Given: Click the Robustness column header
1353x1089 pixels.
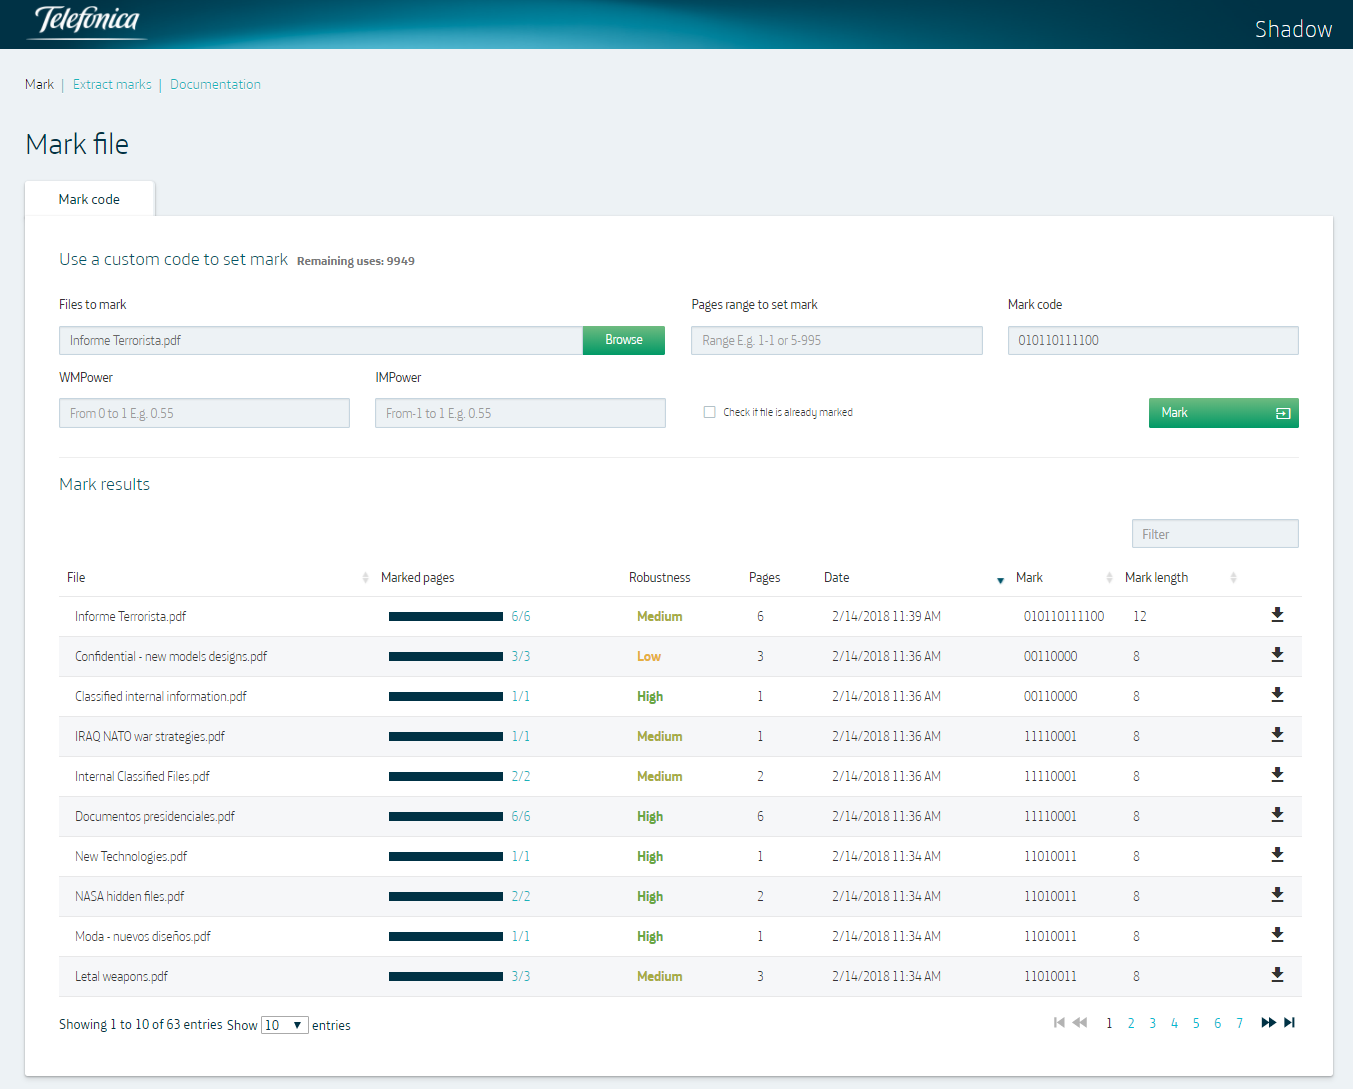Looking at the screenshot, I should (x=659, y=577).
